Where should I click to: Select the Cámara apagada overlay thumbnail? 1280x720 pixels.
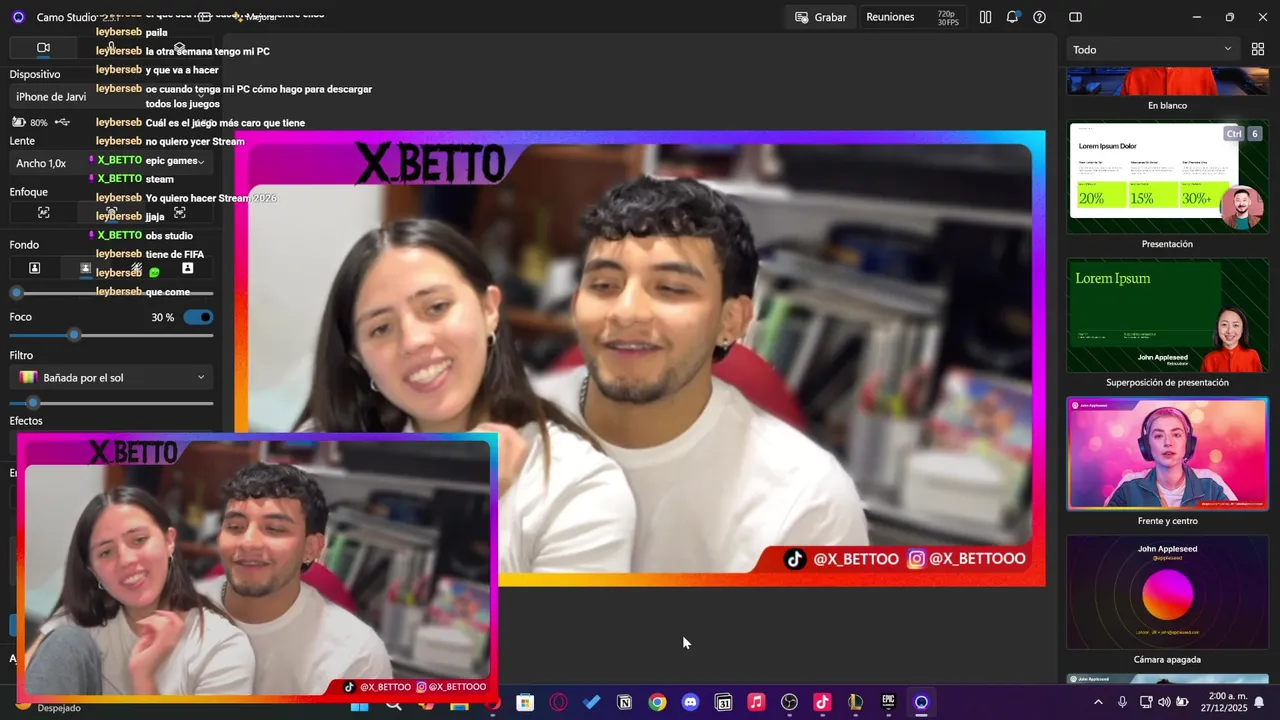(x=1167, y=592)
